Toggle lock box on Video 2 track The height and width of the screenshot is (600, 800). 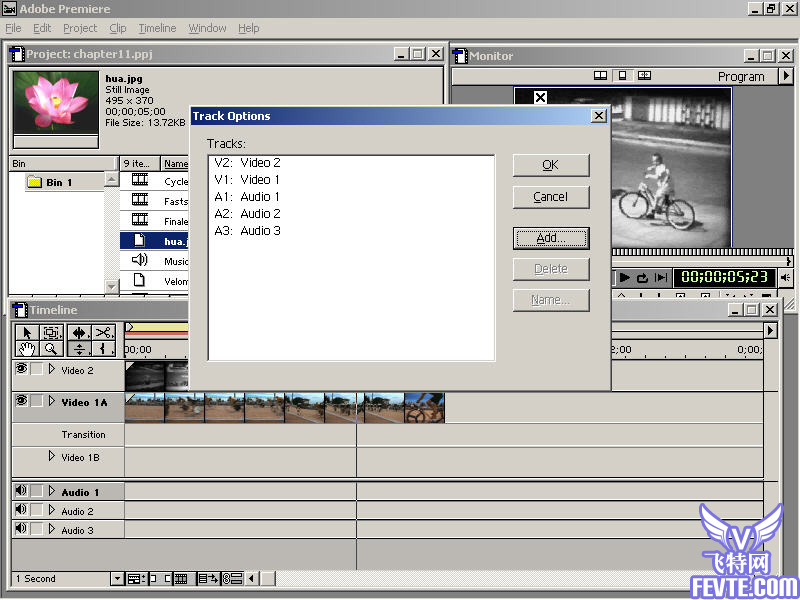click(37, 369)
